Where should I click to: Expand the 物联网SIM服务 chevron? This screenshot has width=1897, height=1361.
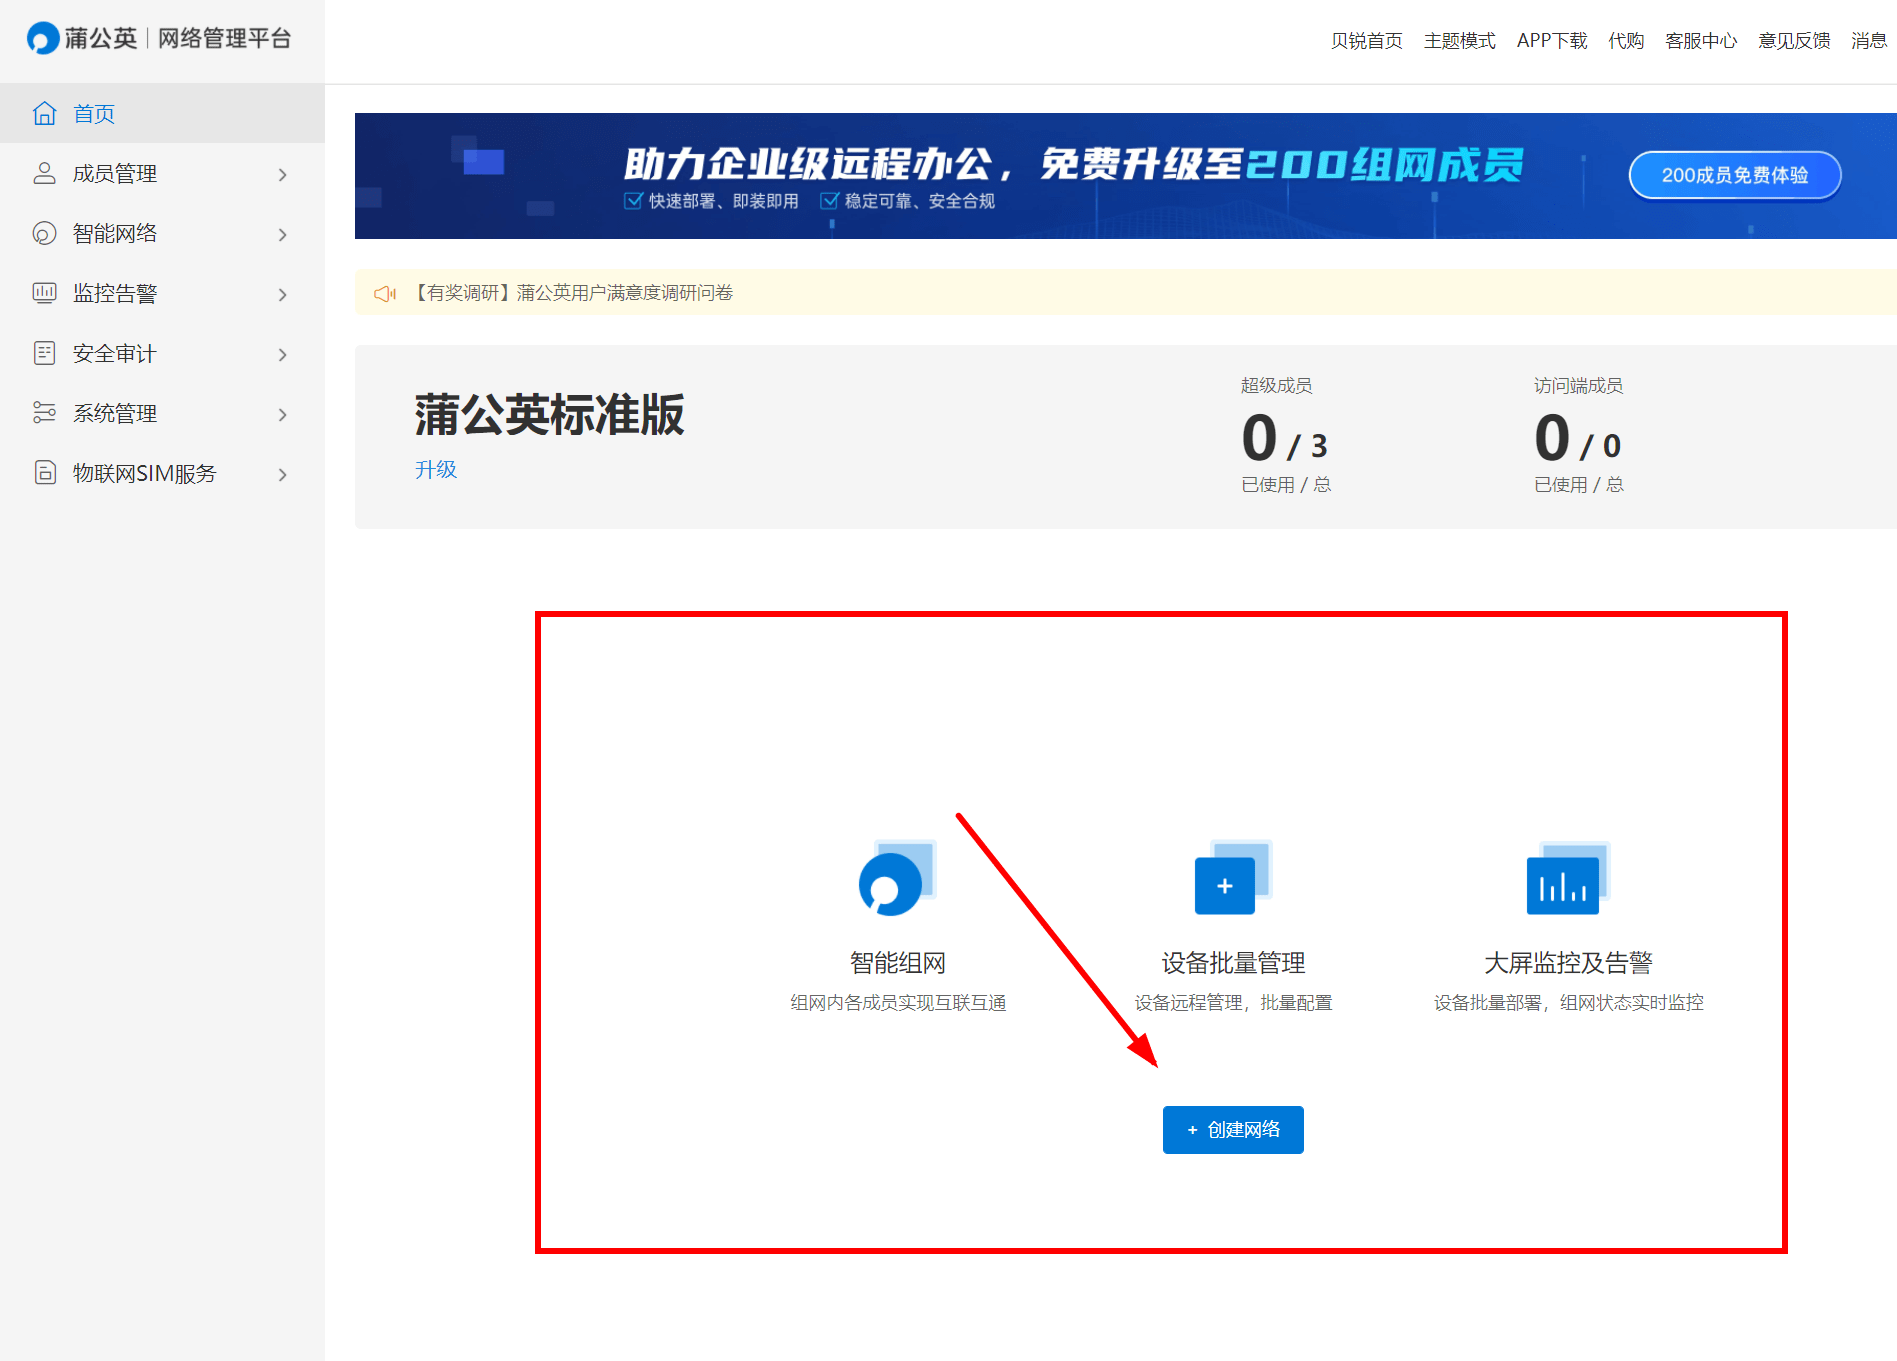[x=283, y=475]
